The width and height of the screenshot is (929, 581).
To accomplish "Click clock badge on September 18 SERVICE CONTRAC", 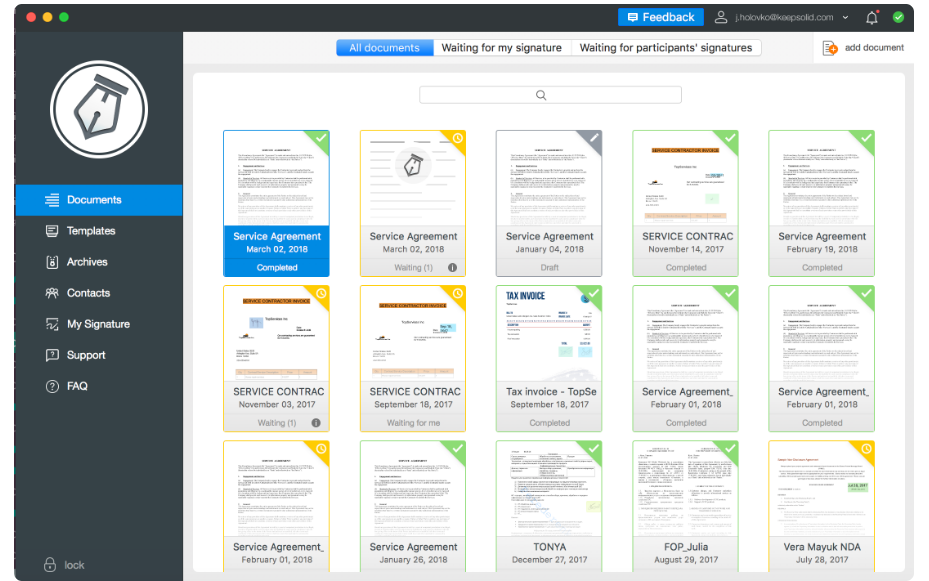I will (457, 293).
